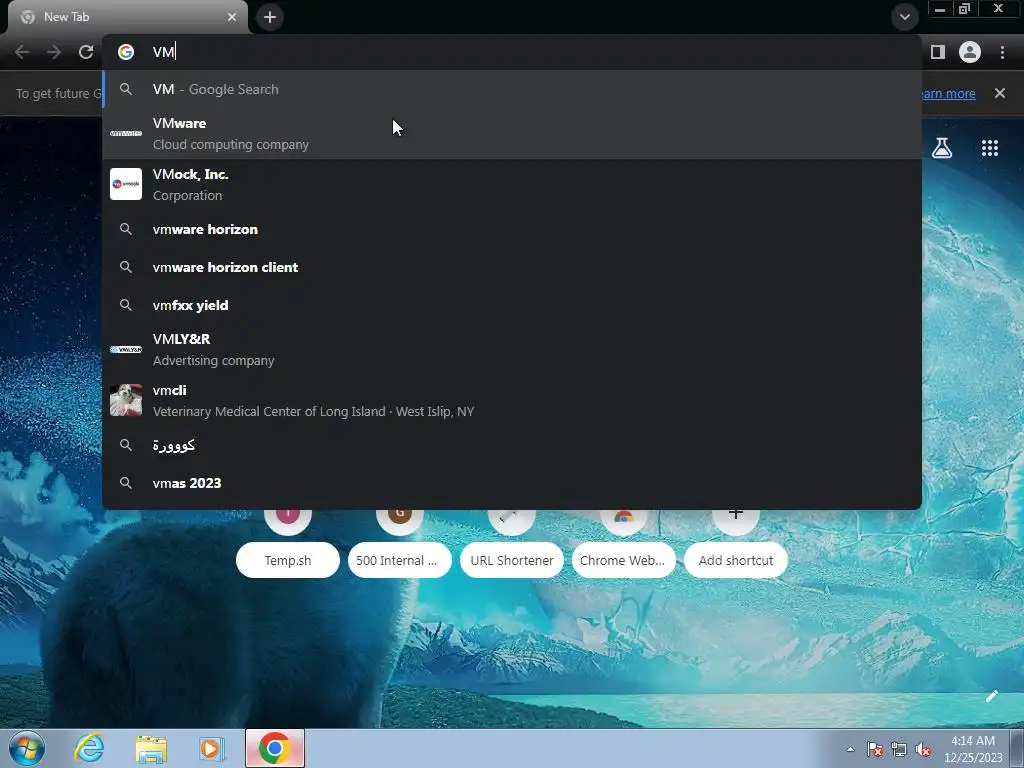The width and height of the screenshot is (1024, 768).
Task: Open the tab search dropdown arrow
Action: tap(904, 17)
